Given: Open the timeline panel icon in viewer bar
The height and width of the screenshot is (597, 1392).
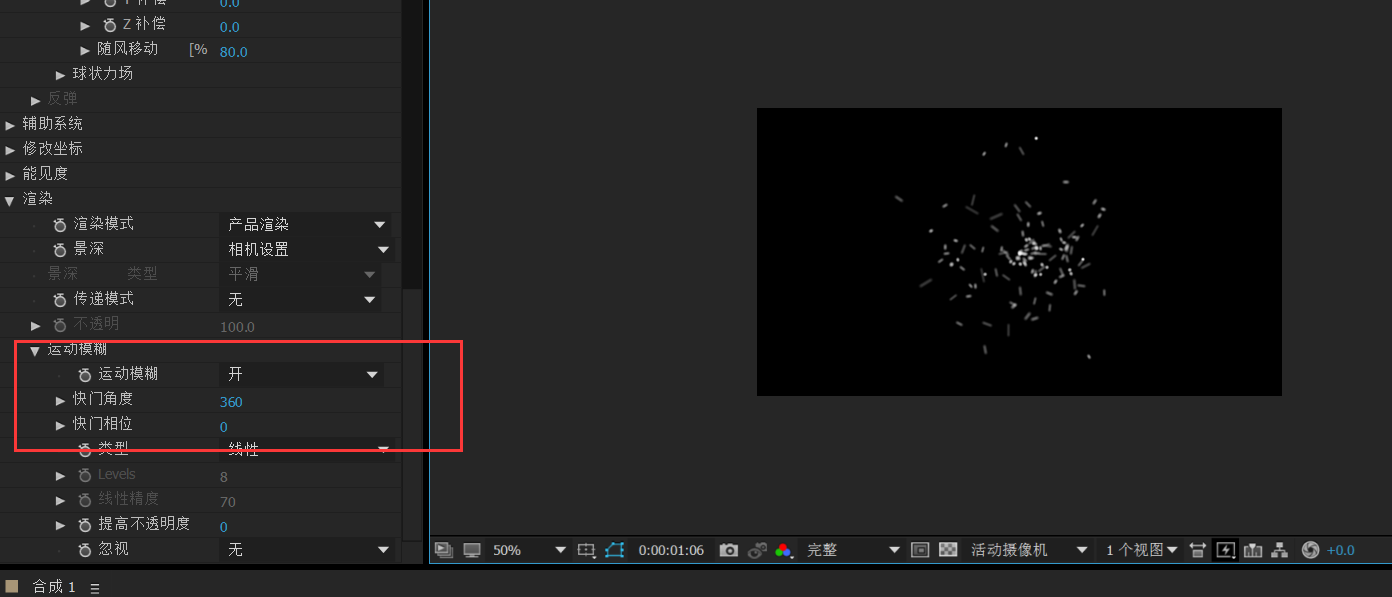Looking at the screenshot, I should click(x=1253, y=550).
